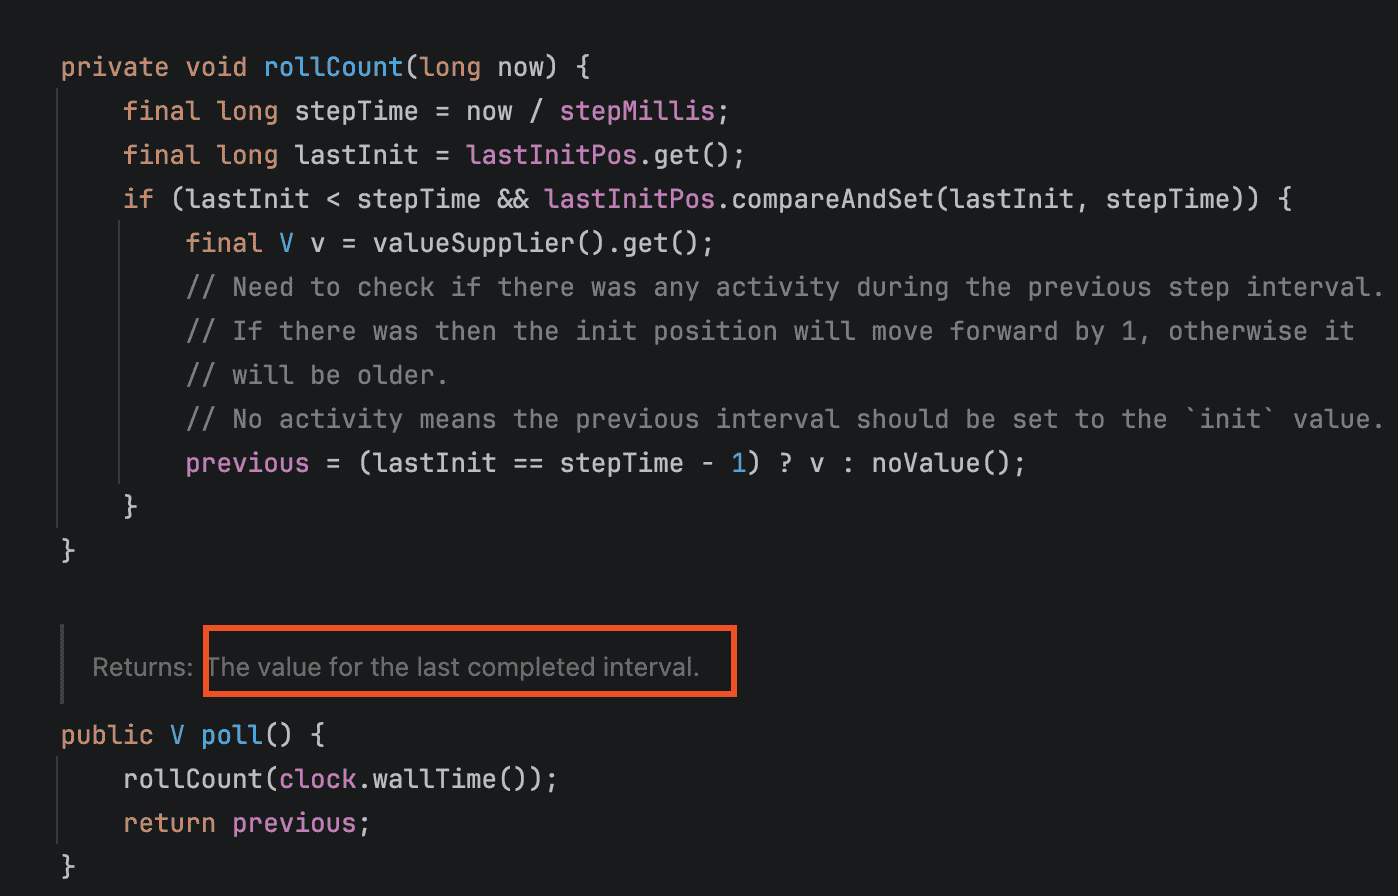Click the noValue() call in the ternary
Viewport: 1398px width, 896px height.
947,463
